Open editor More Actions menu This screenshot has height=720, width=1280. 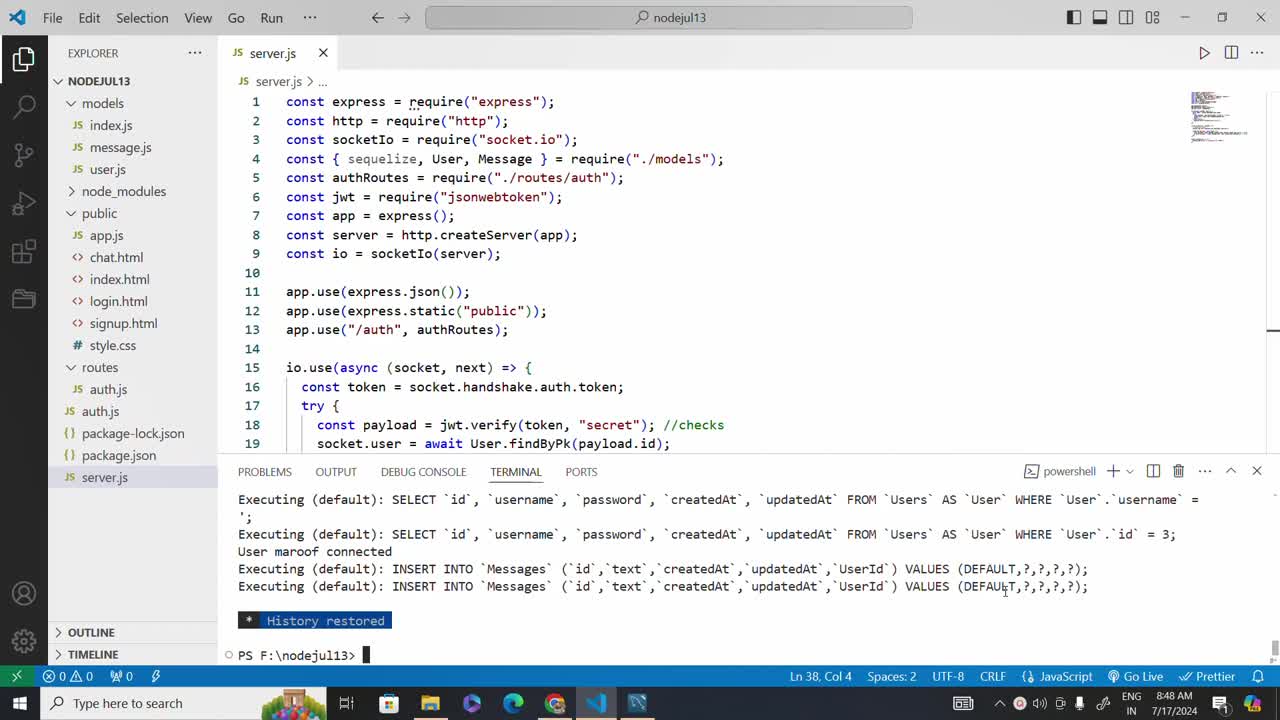pyautogui.click(x=1258, y=53)
